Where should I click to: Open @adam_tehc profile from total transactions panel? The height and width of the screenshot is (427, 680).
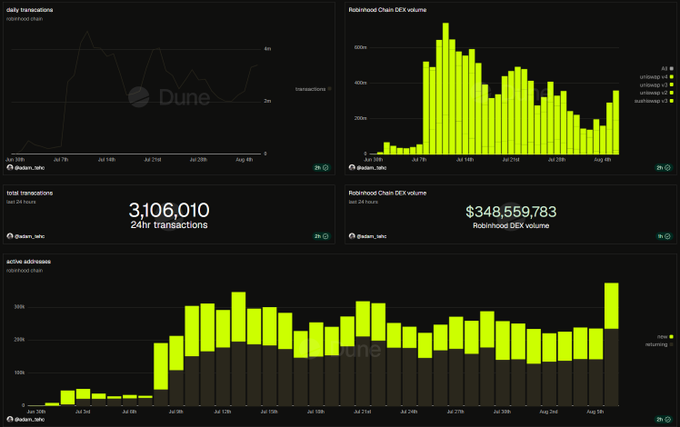[29, 236]
